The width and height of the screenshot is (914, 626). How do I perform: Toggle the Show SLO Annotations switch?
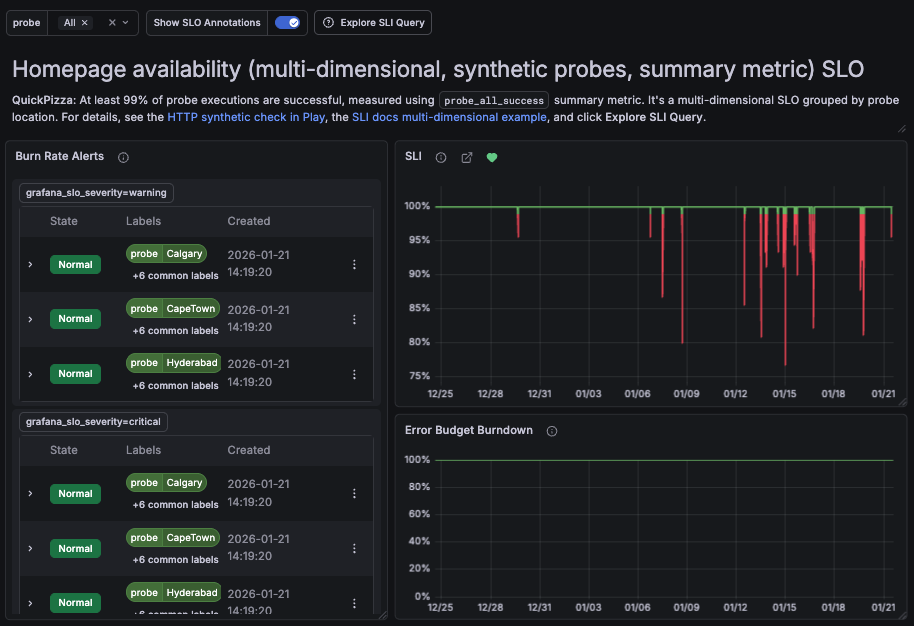point(287,22)
